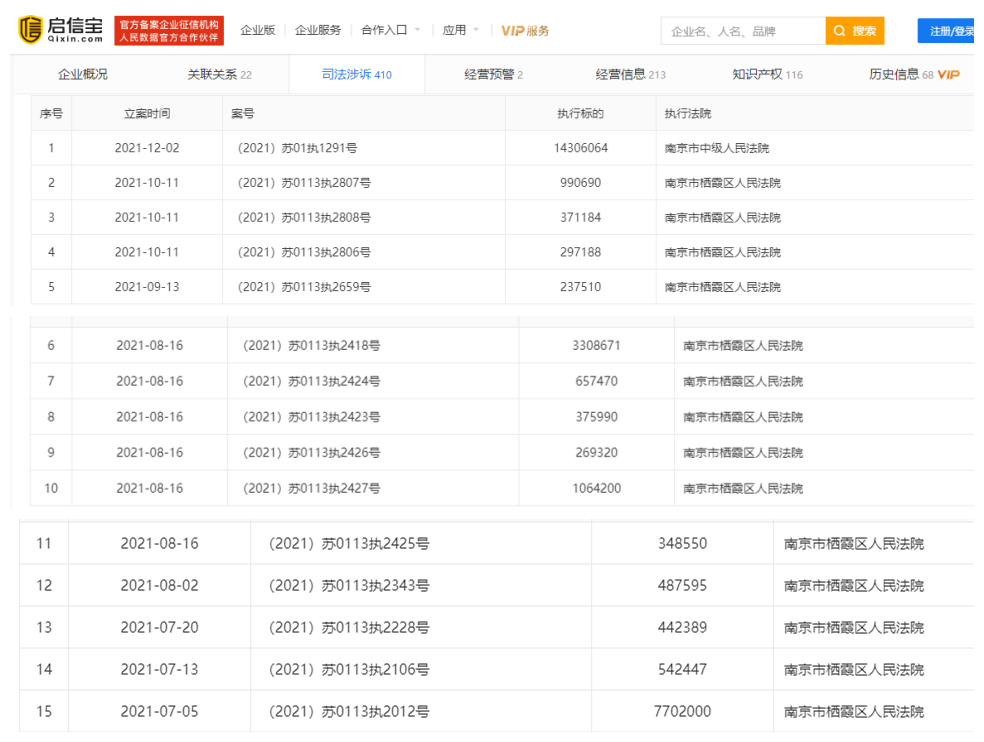Screen dimensions: 984x742
Task: Click 南京市中级人民法院 court name
Action: coord(717,148)
